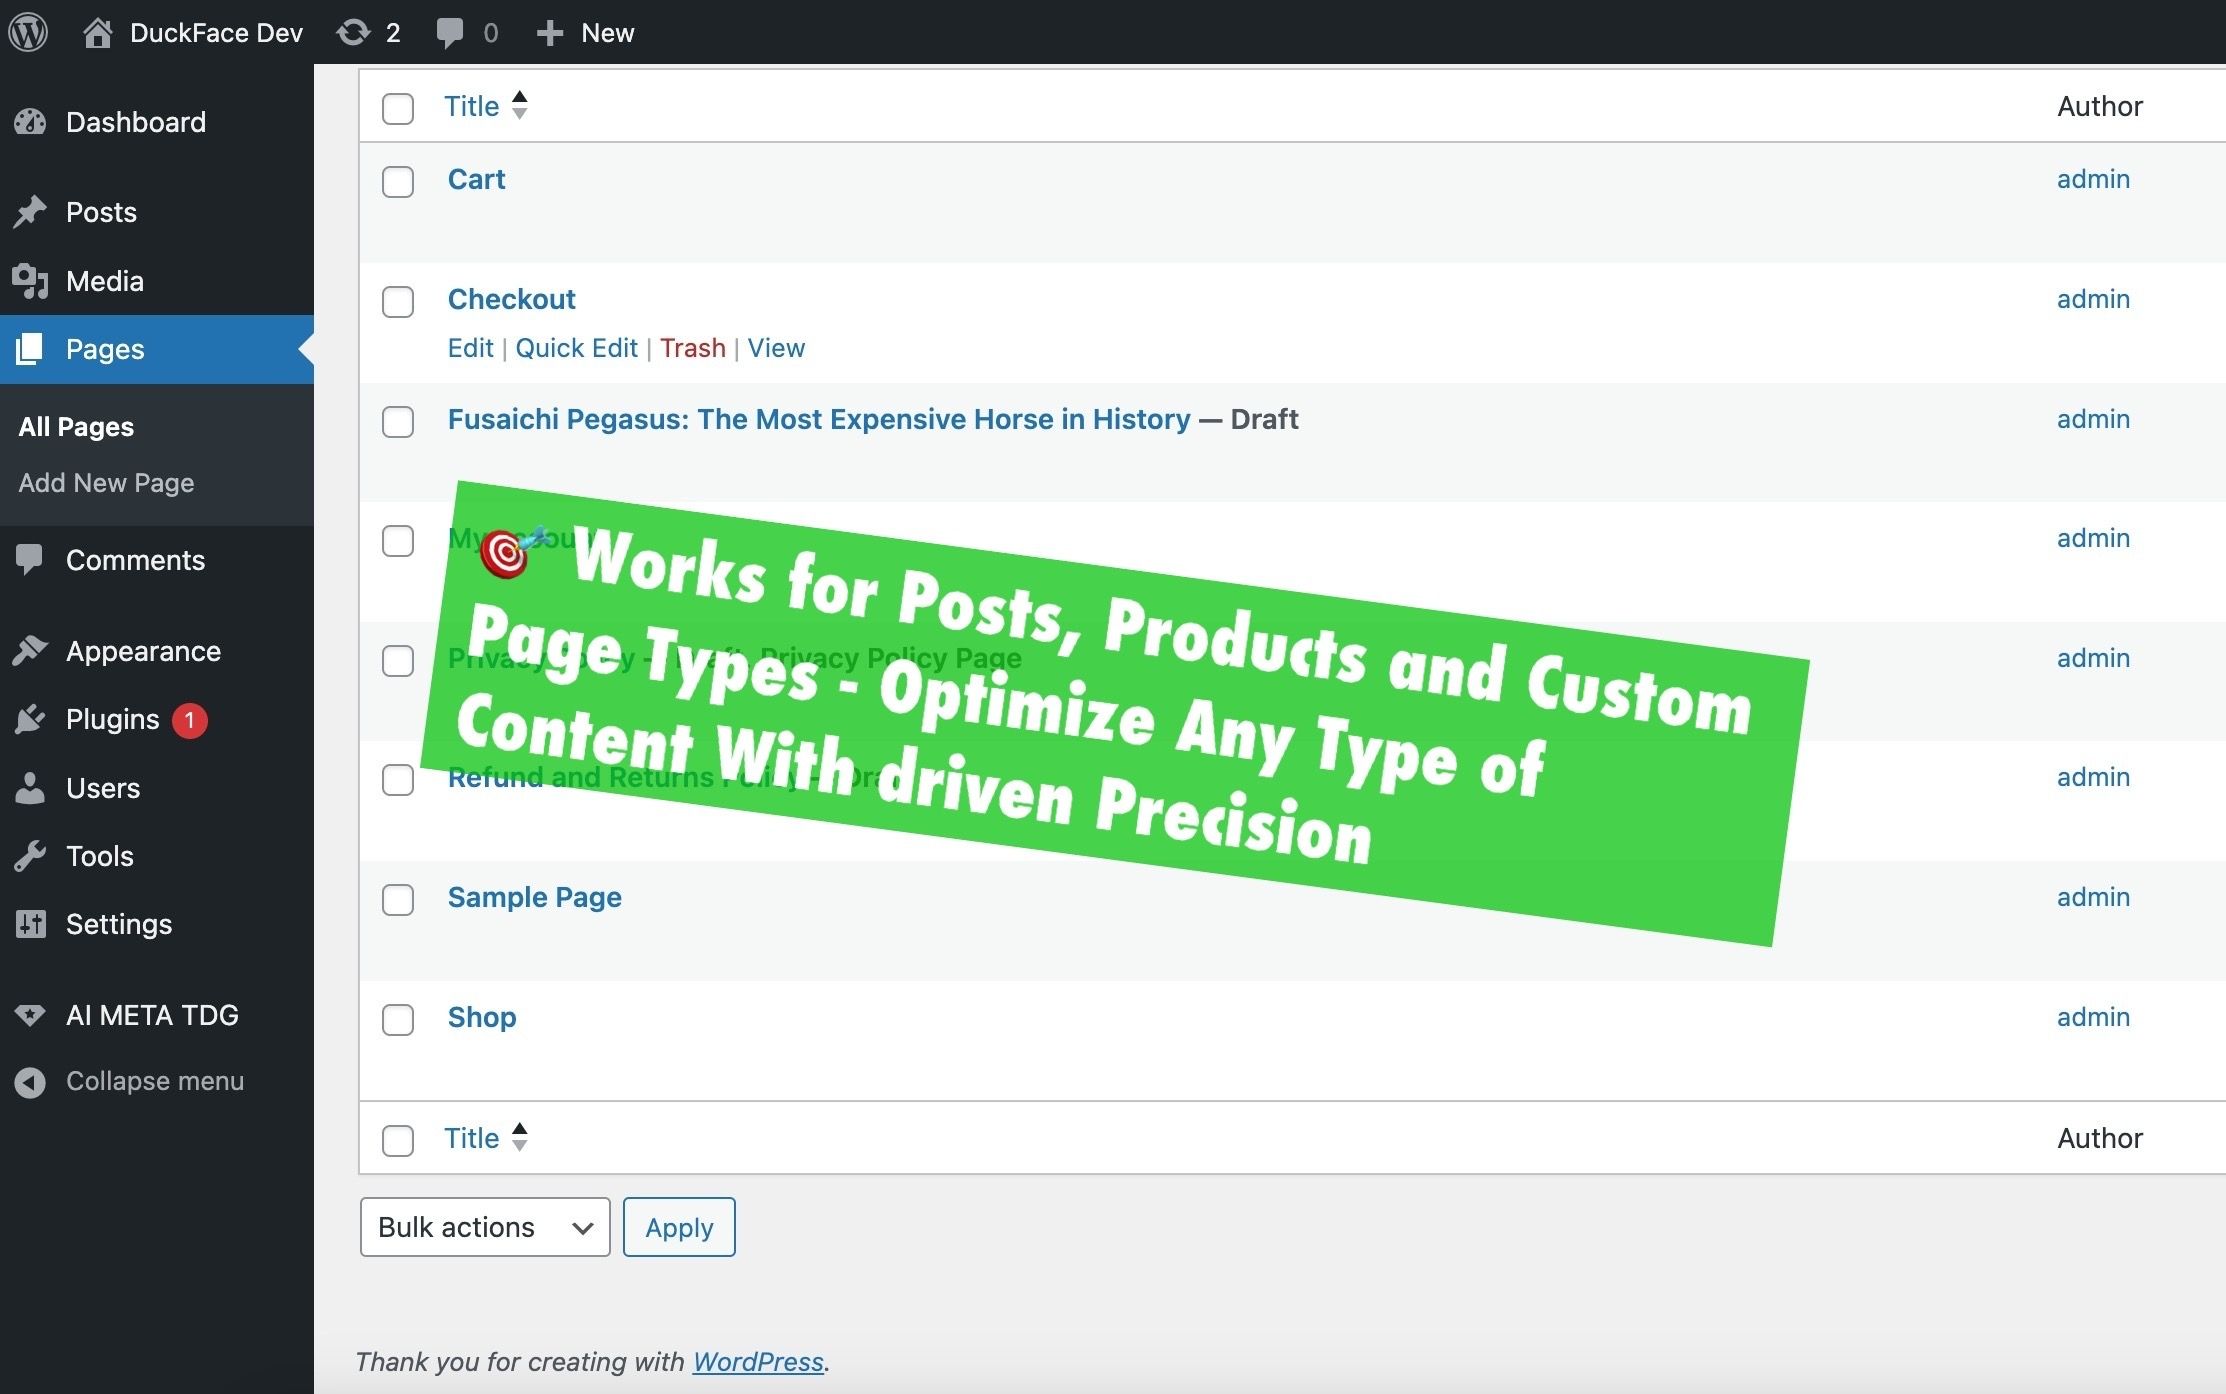Screen dimensions: 2226x1394
Task: Click the Dashboard gauge icon
Action: pyautogui.click(x=30, y=122)
